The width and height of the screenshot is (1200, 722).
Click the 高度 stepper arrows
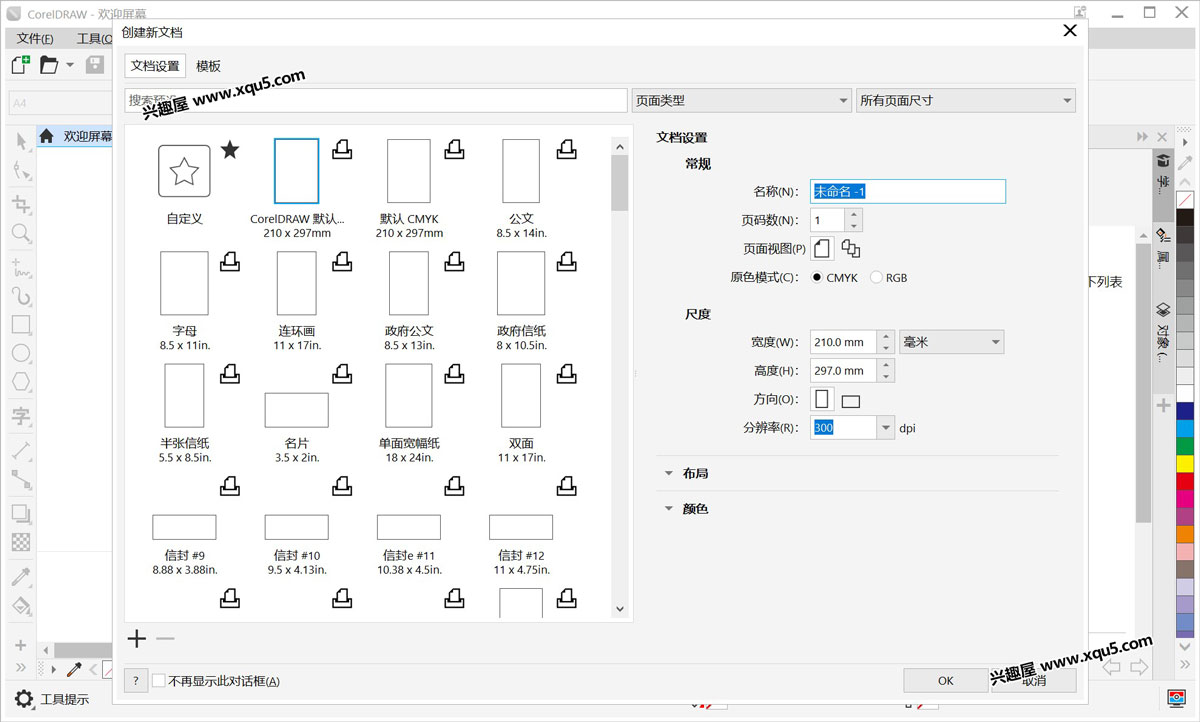click(x=885, y=370)
